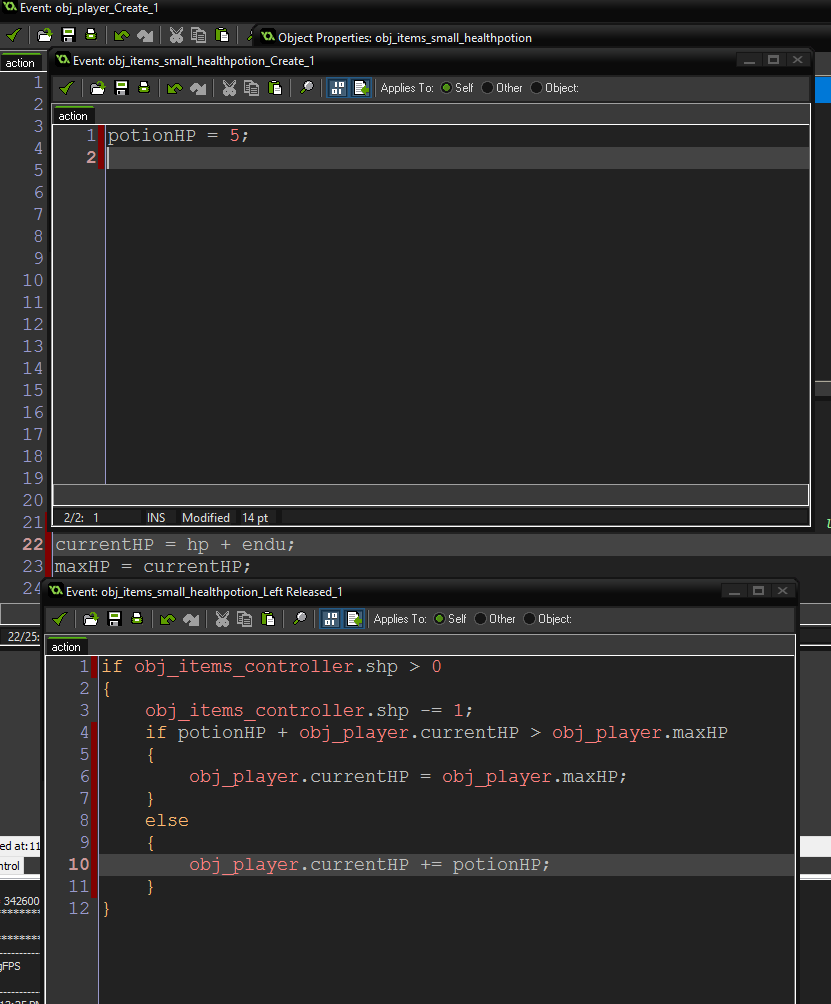
Task: Minimize the healthpotion_Create_1 event window
Action: [749, 60]
